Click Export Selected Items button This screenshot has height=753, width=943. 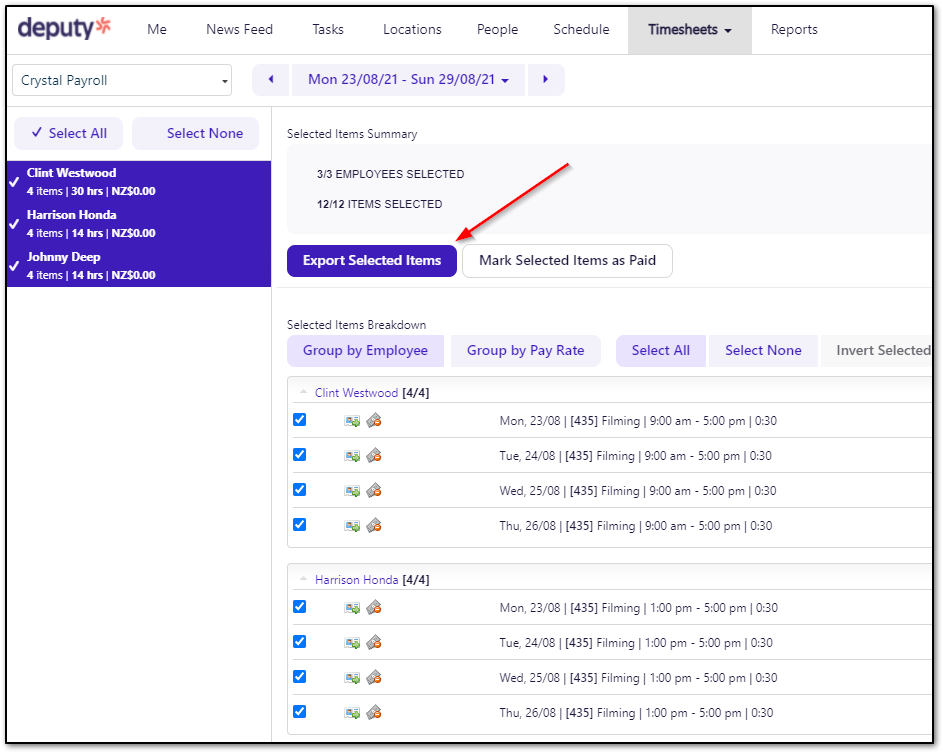tap(372, 260)
